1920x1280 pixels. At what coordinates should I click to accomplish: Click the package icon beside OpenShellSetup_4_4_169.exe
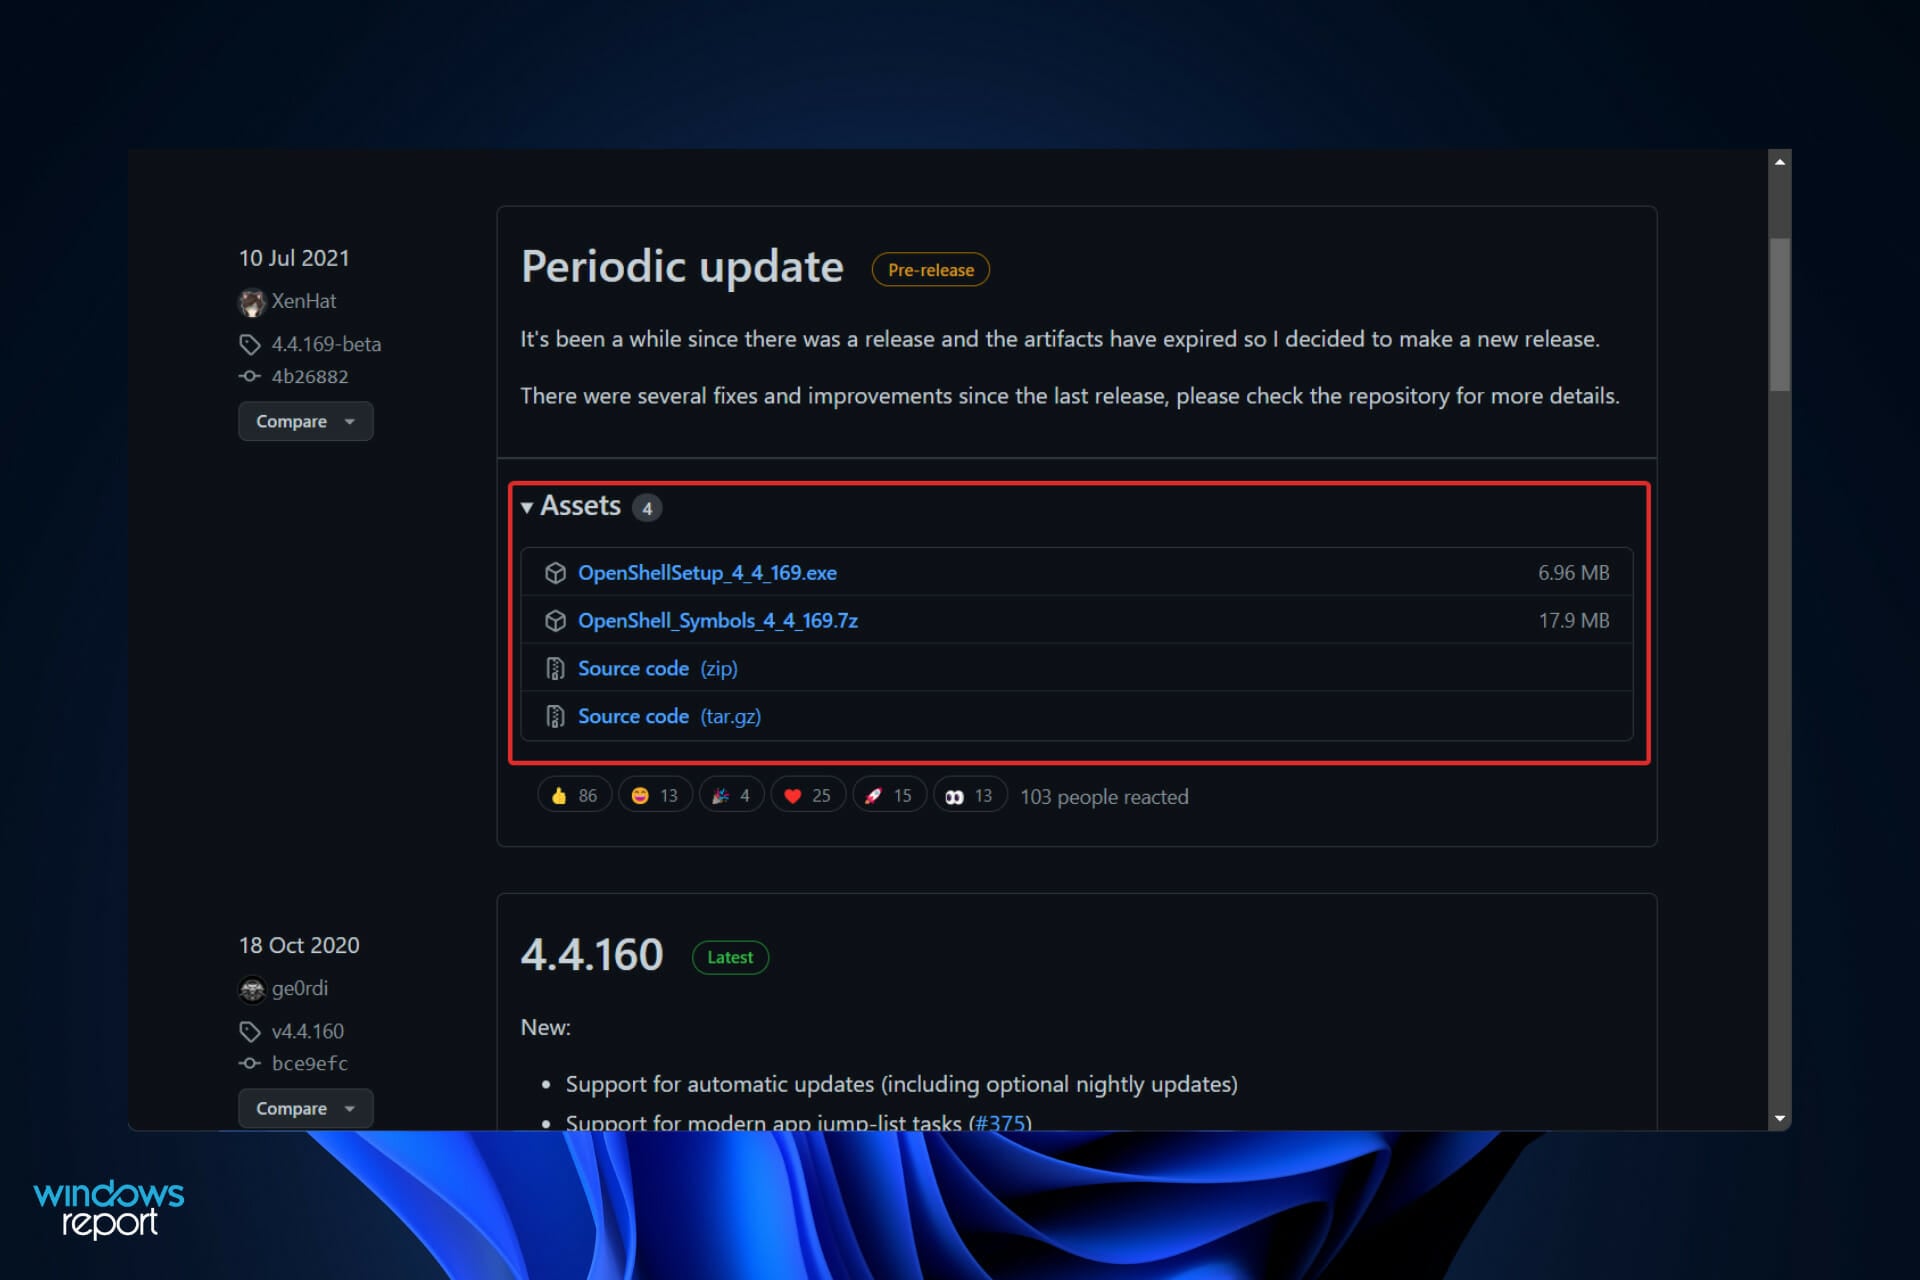click(x=556, y=572)
